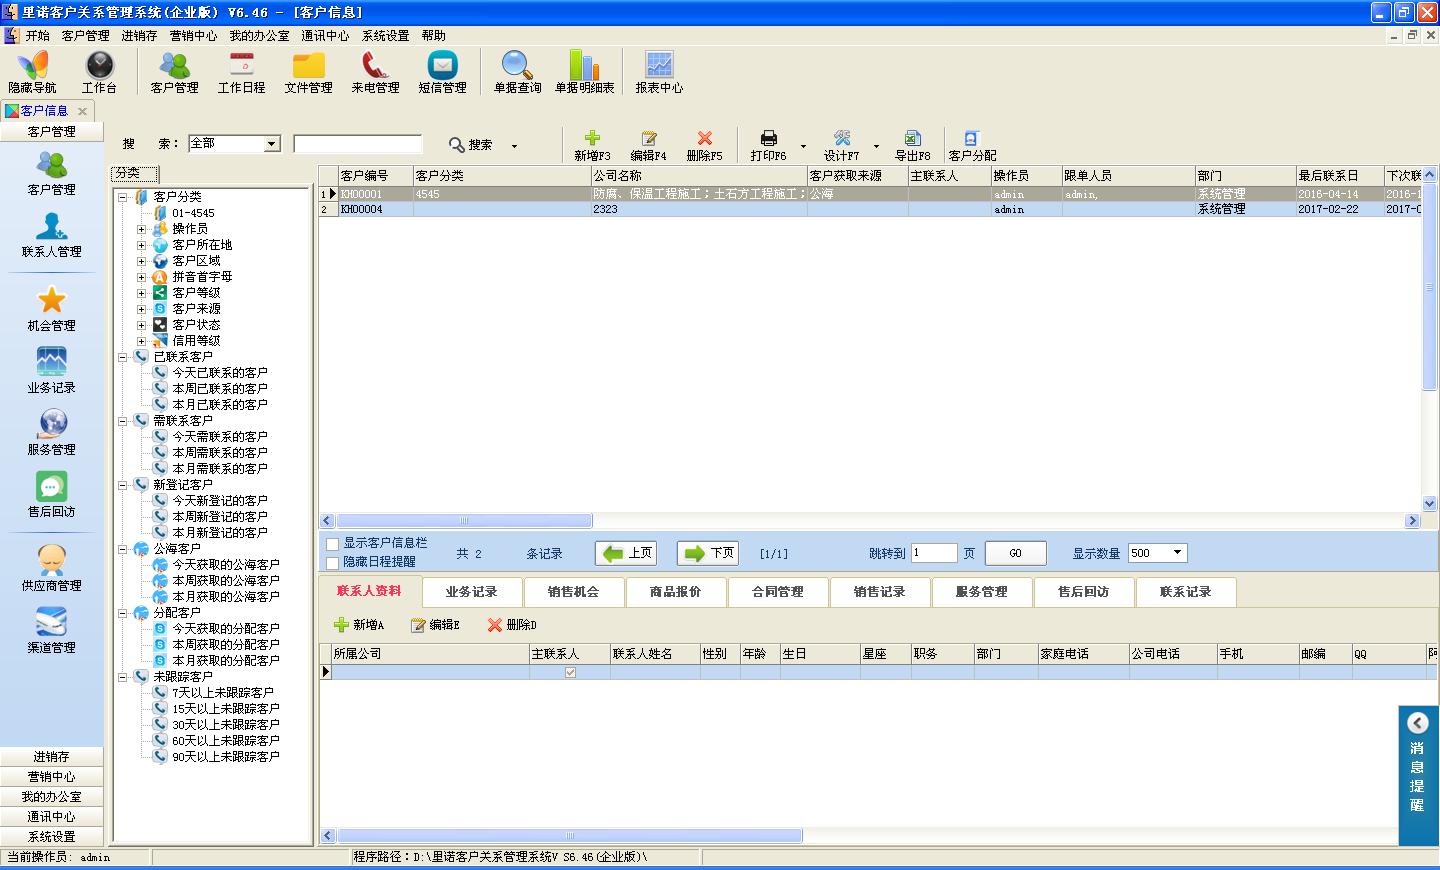Open 业务记录 in the sidebar
Screen dimensions: 1440x870
52,371
